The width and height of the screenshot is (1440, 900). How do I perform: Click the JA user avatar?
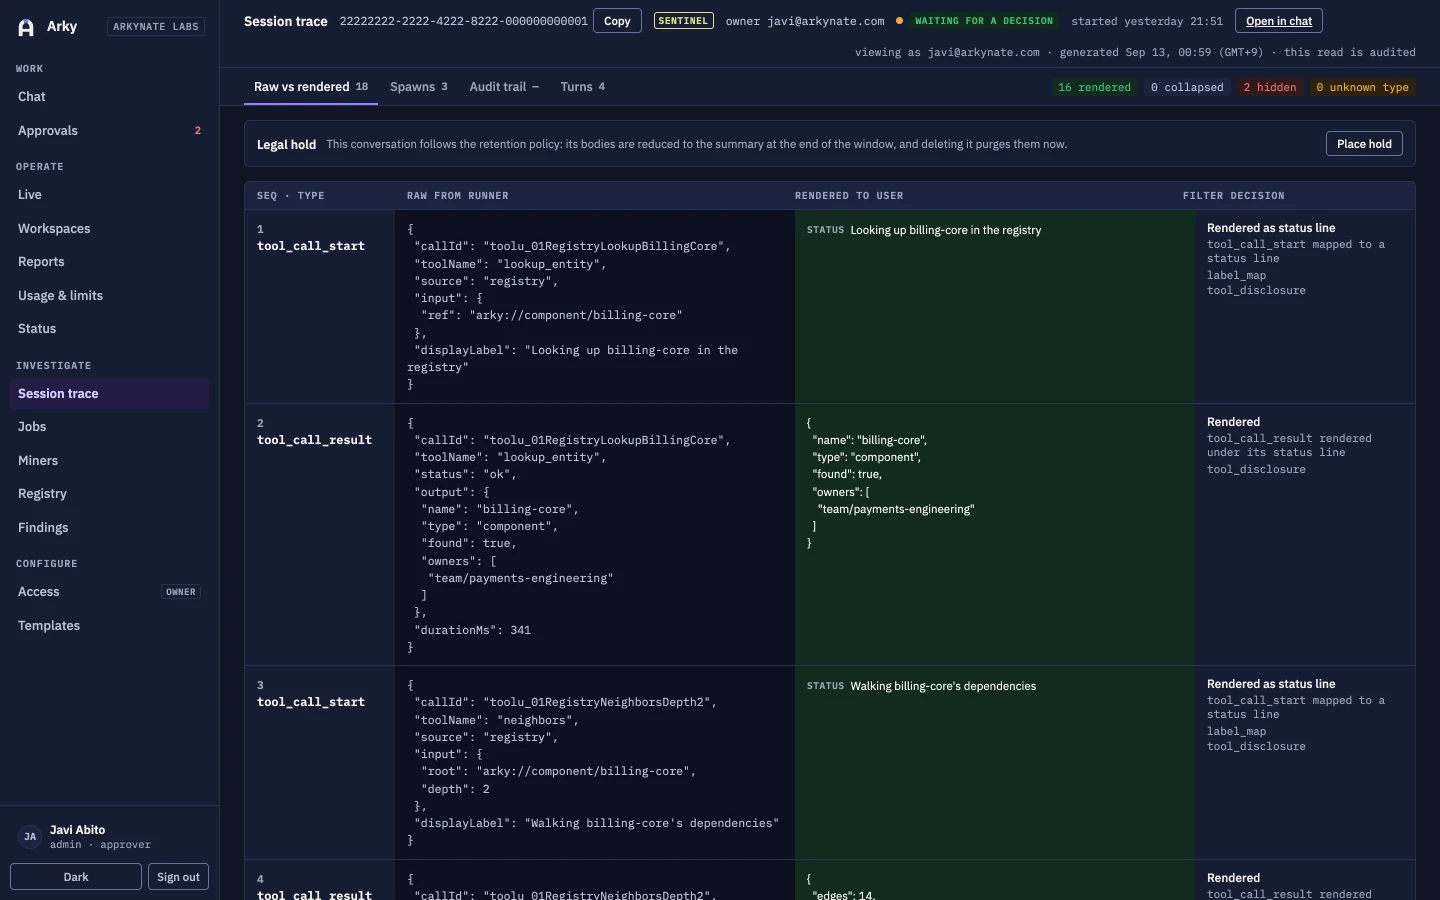pos(30,837)
